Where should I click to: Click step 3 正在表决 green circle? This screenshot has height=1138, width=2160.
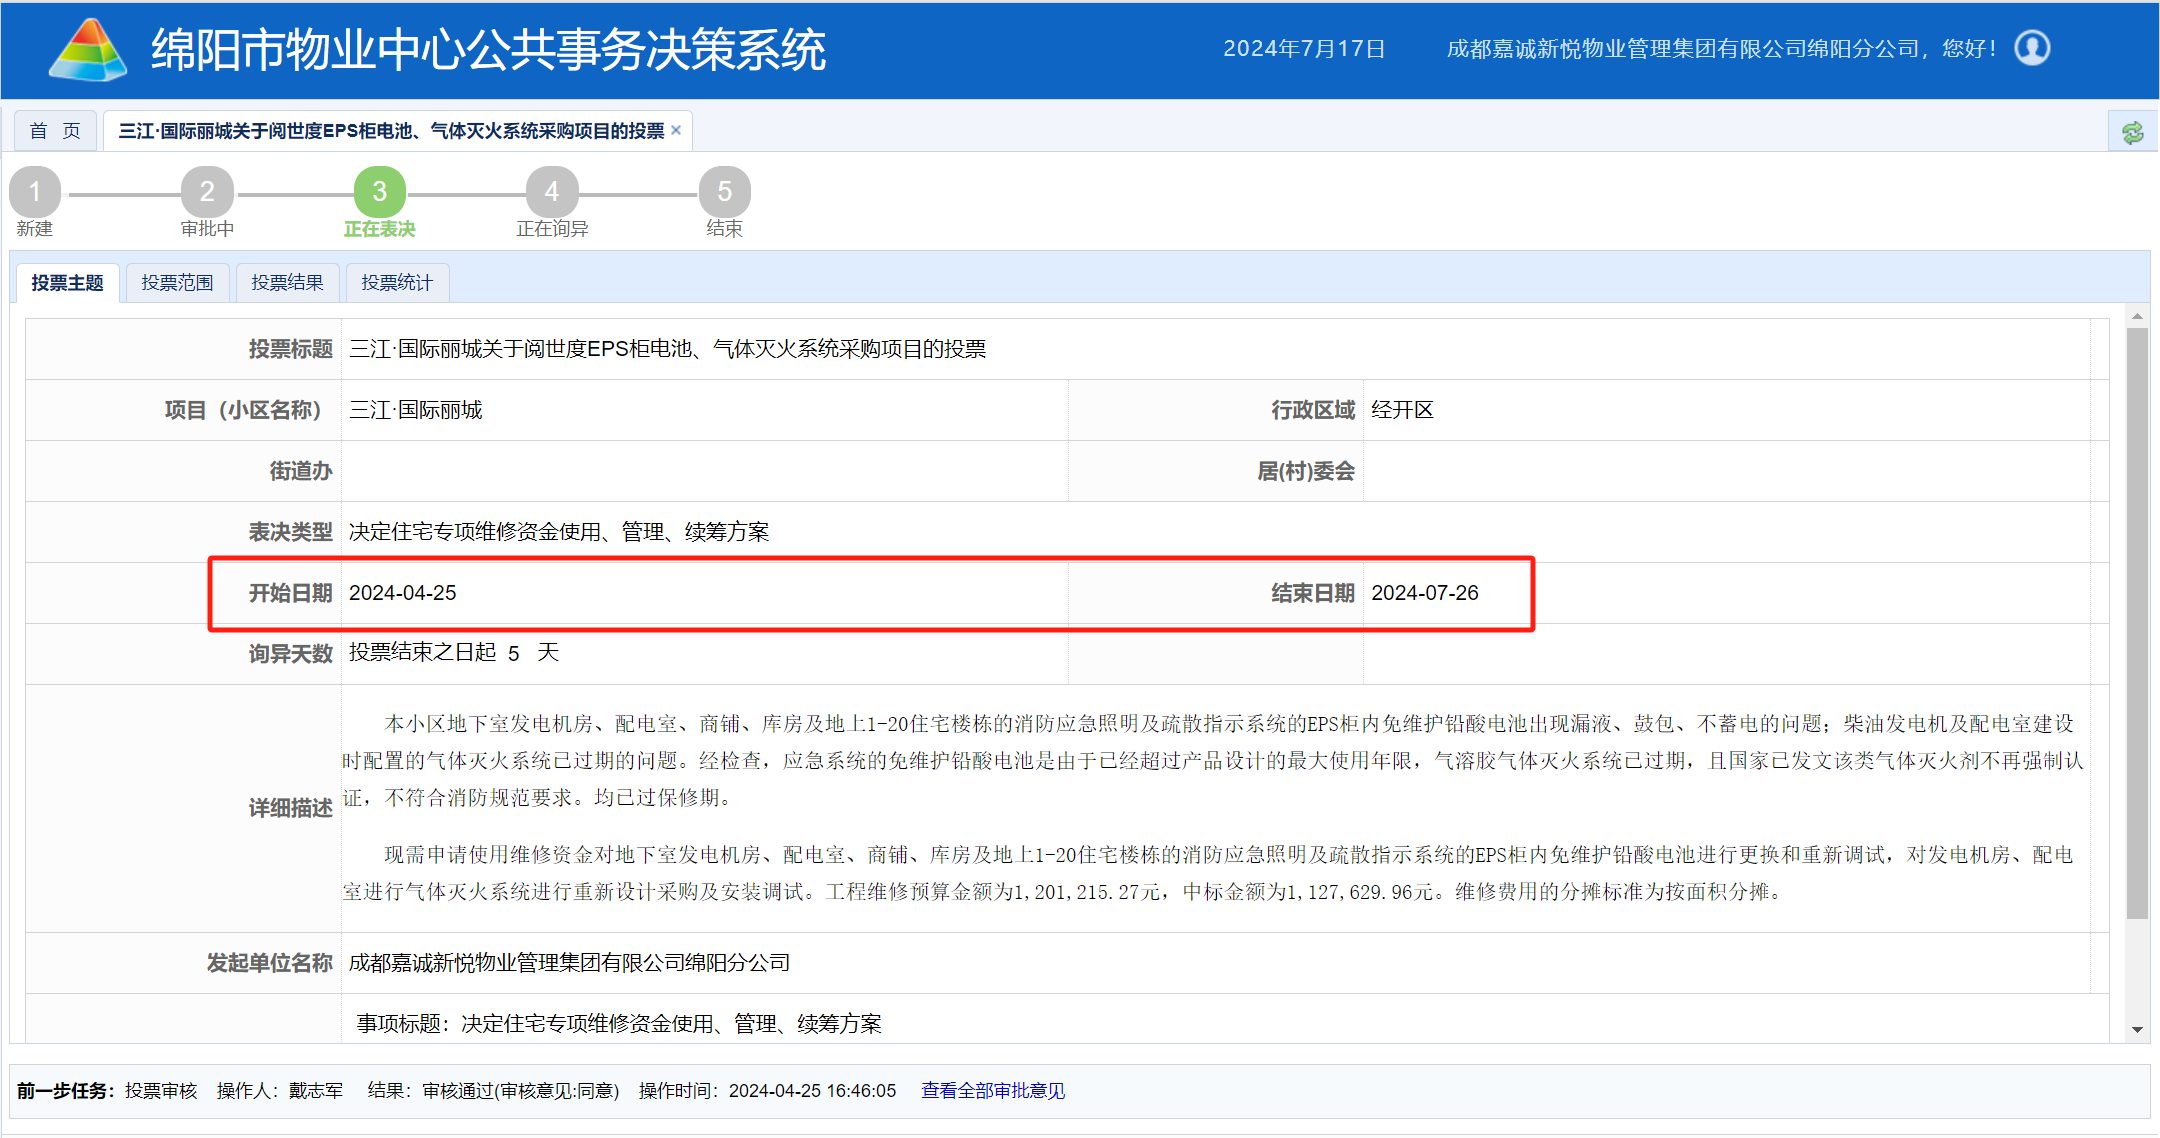(379, 191)
